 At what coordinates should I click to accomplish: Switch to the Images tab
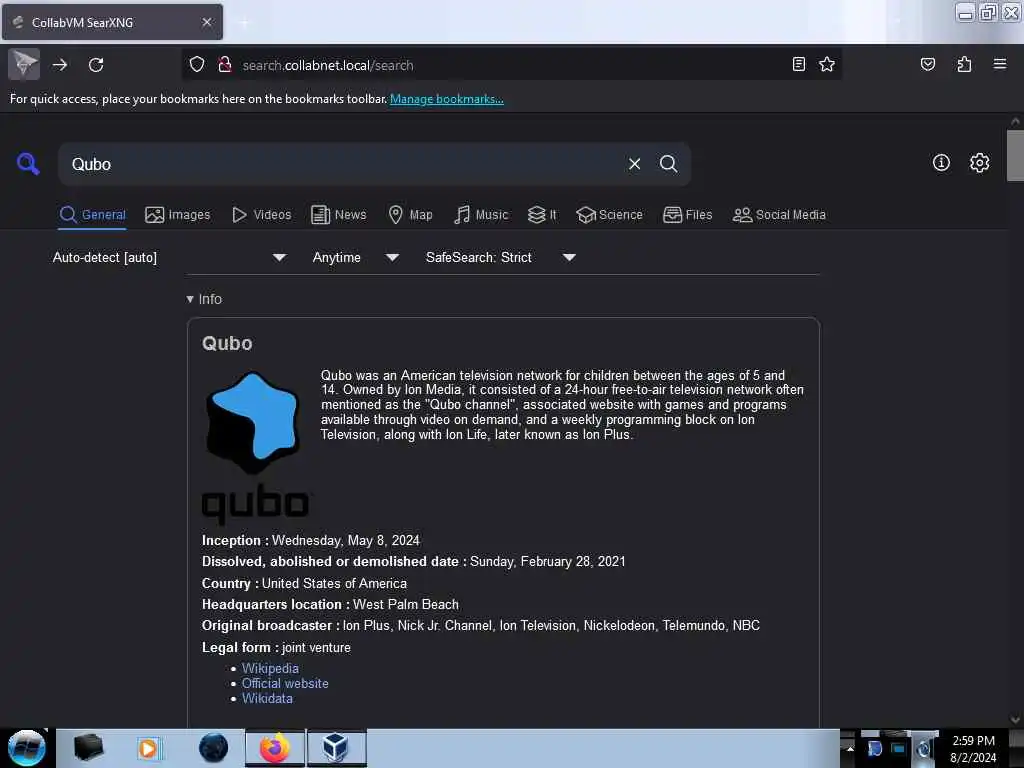(178, 215)
